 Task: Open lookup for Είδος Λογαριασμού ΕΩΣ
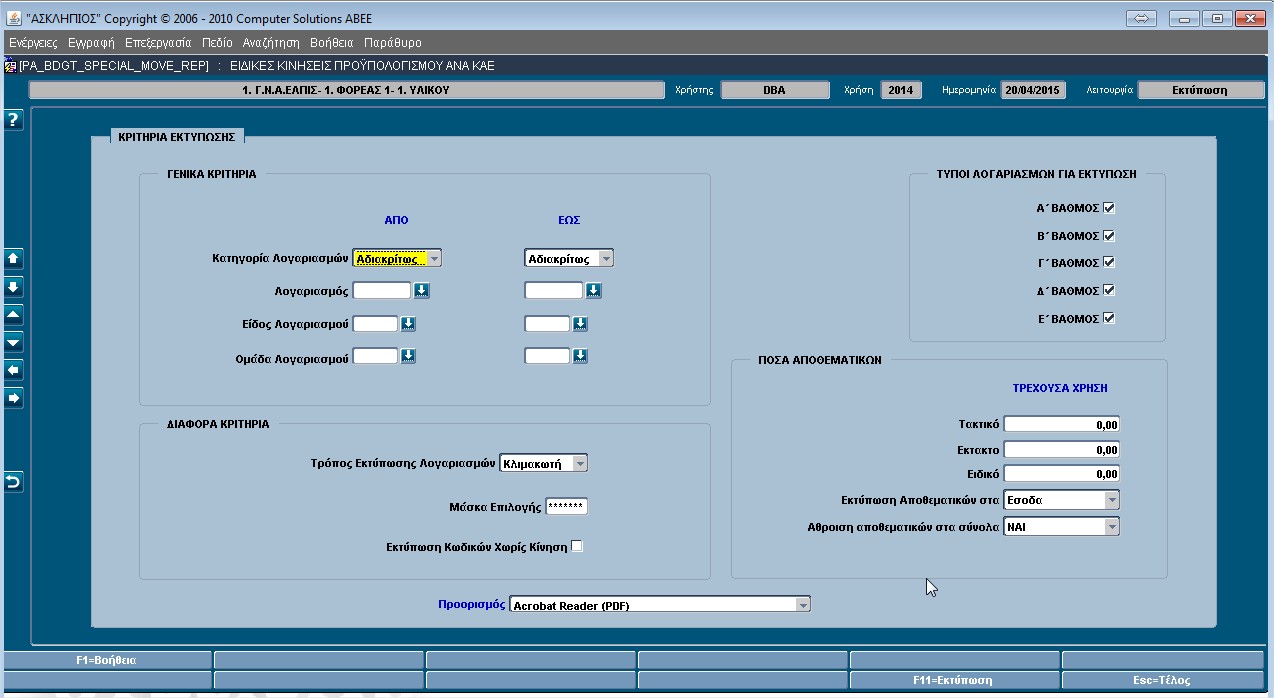tap(580, 324)
